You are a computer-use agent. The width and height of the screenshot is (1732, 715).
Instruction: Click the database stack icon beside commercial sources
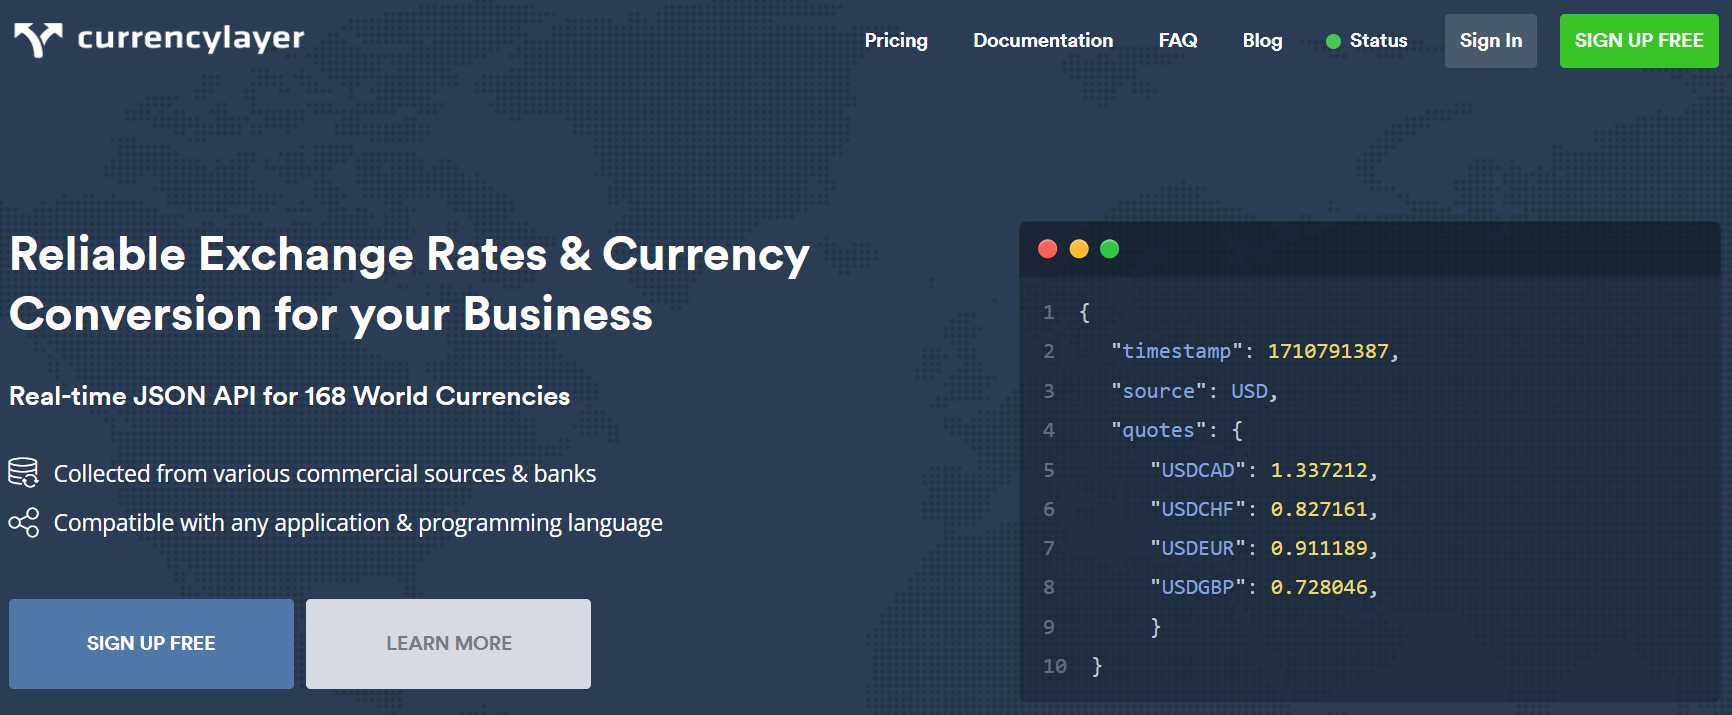pos(24,472)
